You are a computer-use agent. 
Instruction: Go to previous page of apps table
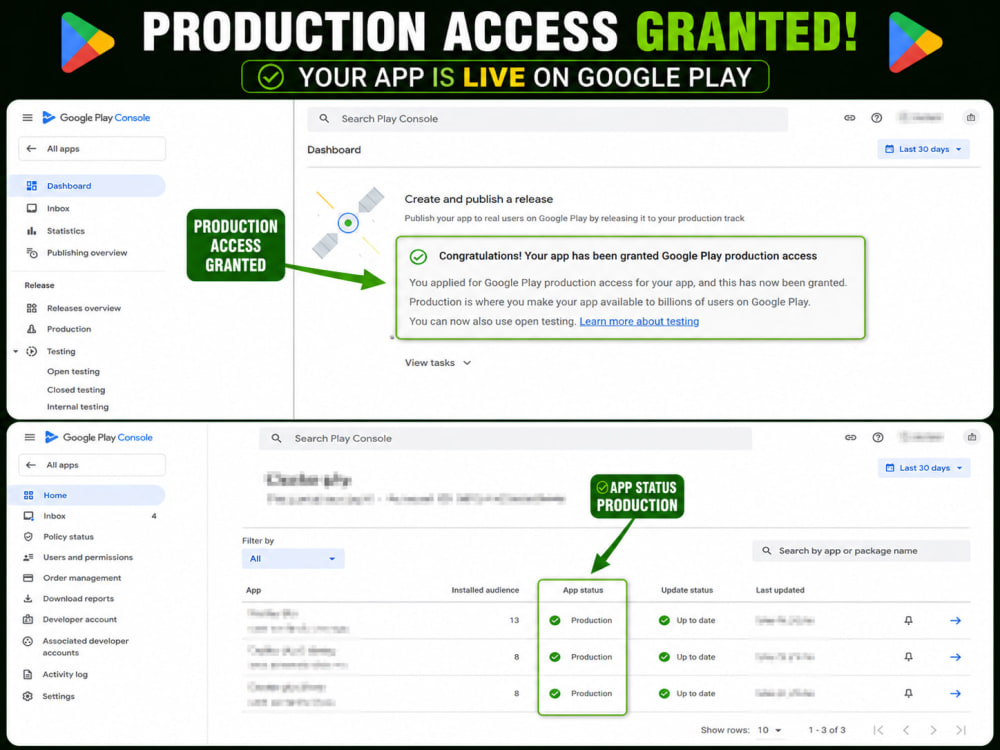(906, 730)
